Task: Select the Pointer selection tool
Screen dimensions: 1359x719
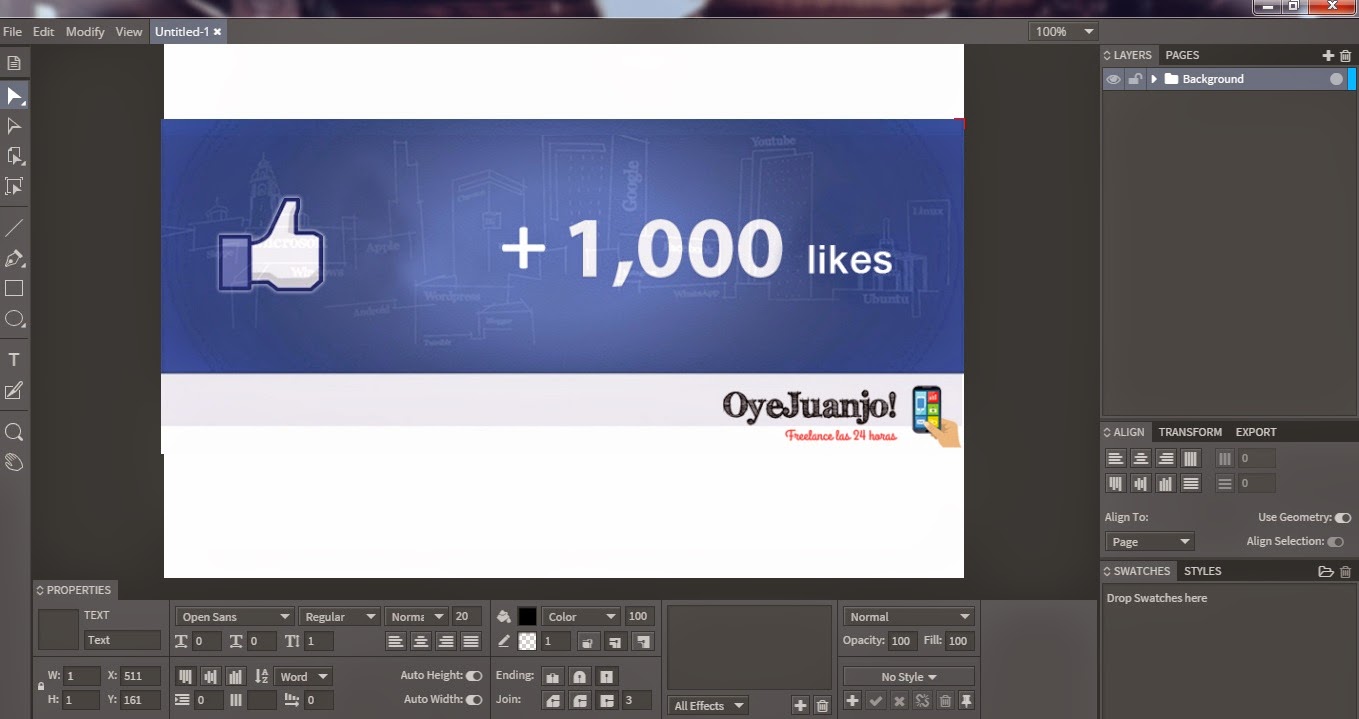Action: (14, 96)
